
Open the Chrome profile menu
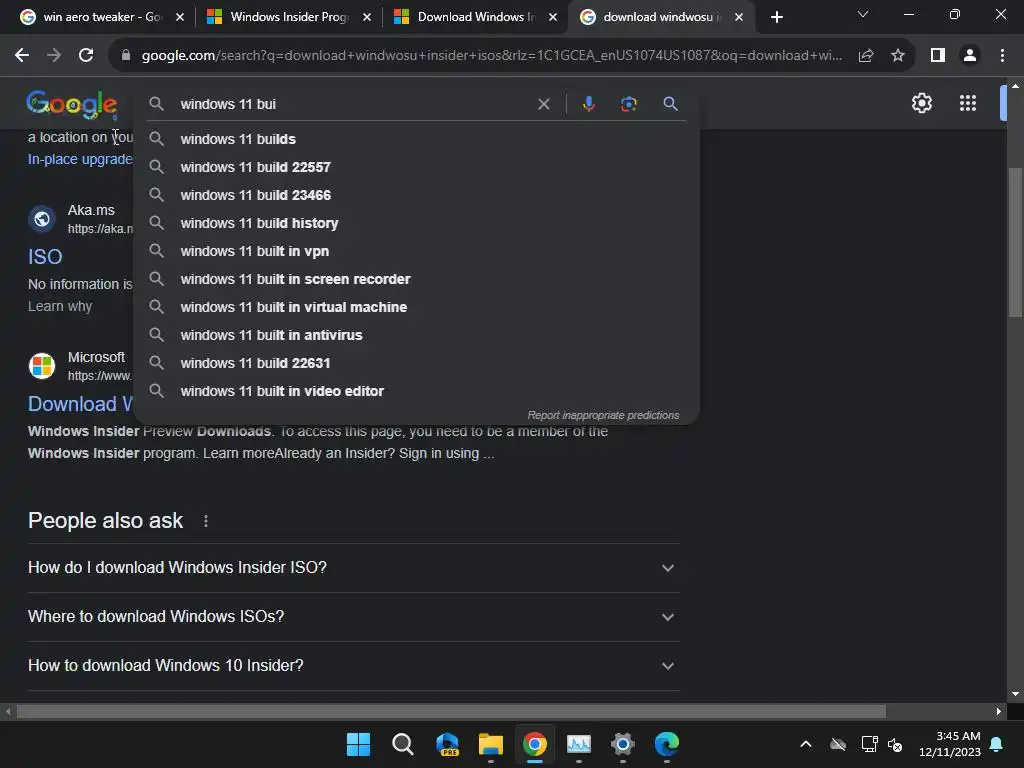tap(970, 56)
